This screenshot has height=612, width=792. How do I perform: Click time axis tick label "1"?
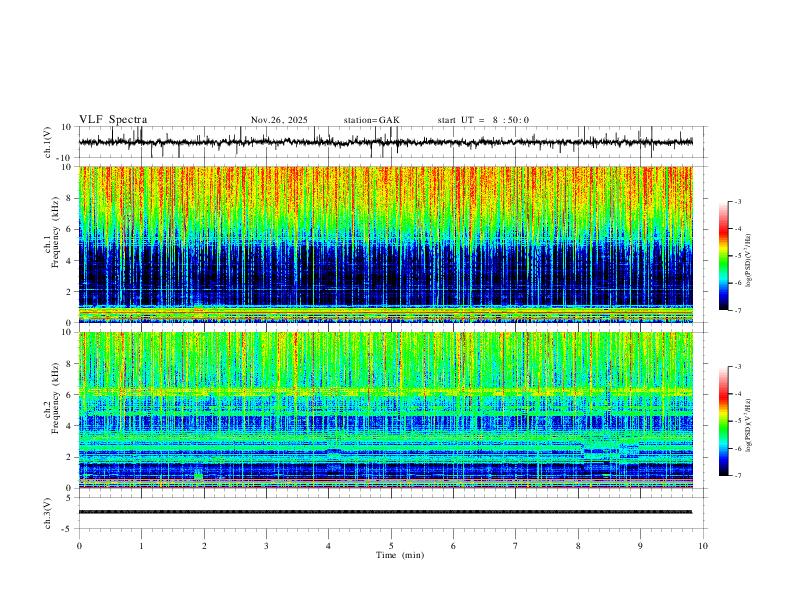141,546
